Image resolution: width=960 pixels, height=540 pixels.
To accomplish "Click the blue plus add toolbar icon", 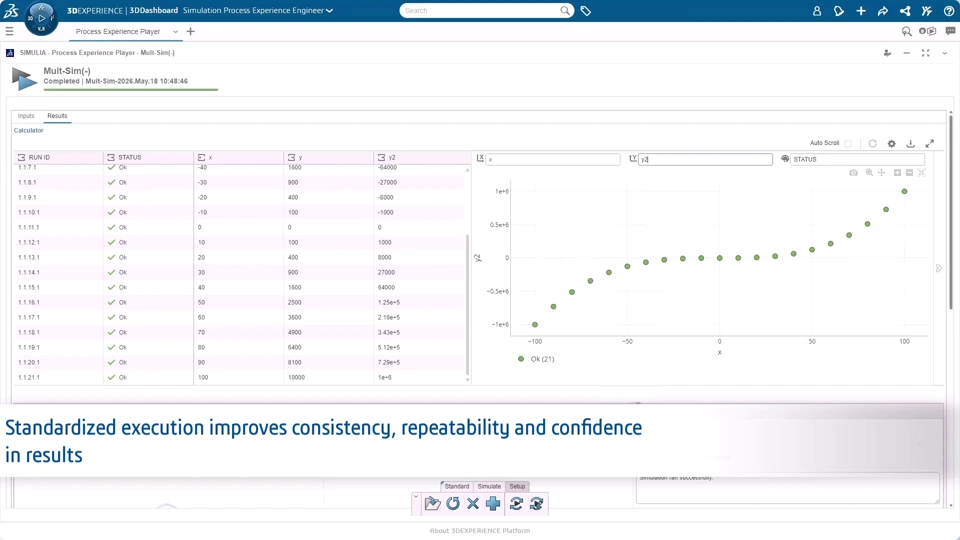I will [493, 504].
